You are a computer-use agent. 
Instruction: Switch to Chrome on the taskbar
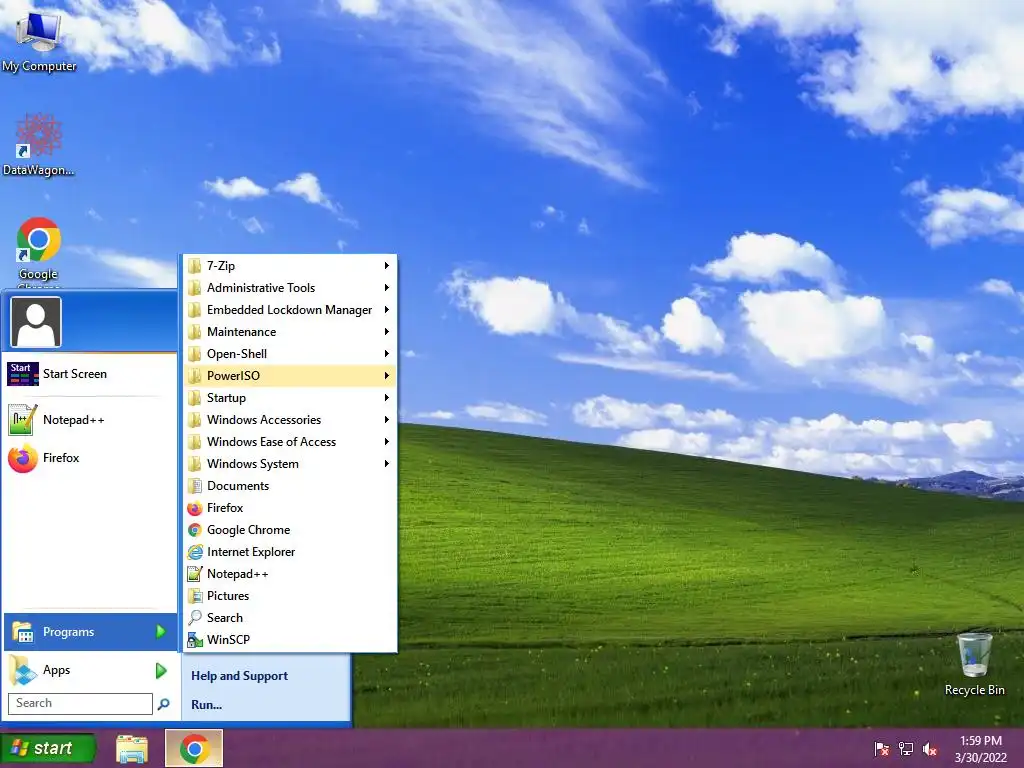[x=194, y=748]
